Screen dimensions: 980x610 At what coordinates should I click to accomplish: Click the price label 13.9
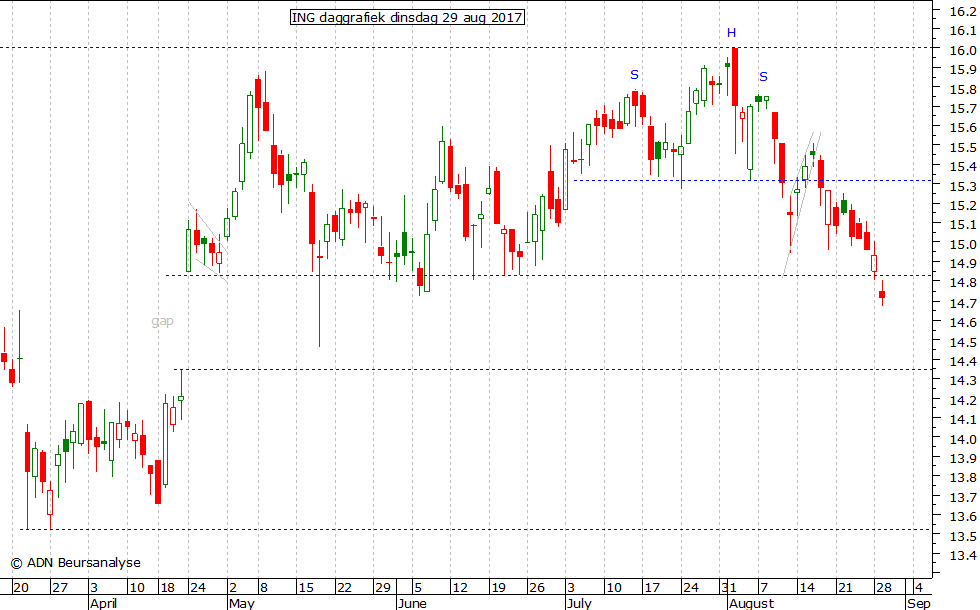click(963, 459)
